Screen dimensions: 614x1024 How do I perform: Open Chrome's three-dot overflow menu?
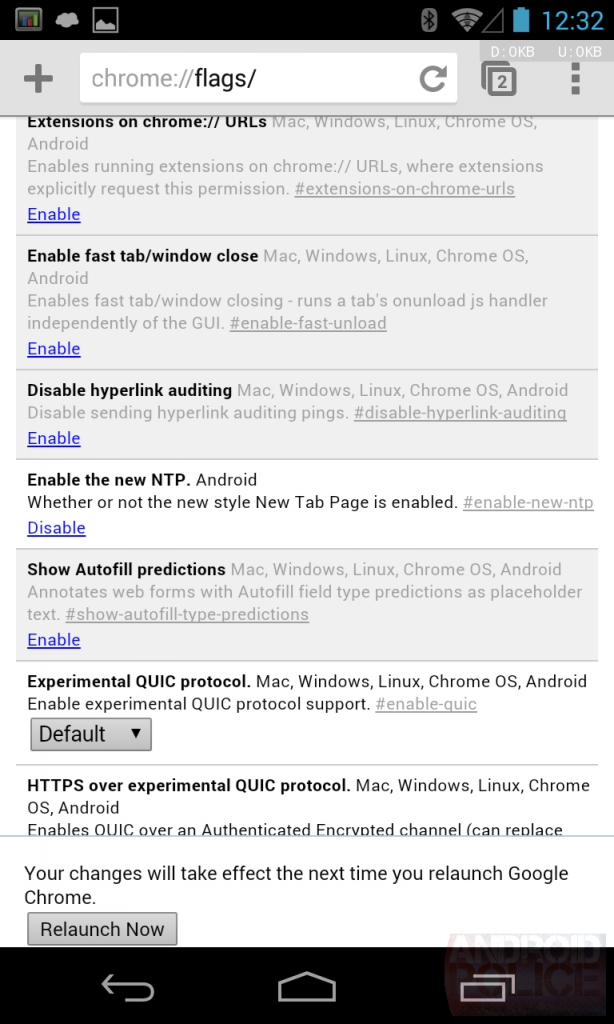click(575, 79)
